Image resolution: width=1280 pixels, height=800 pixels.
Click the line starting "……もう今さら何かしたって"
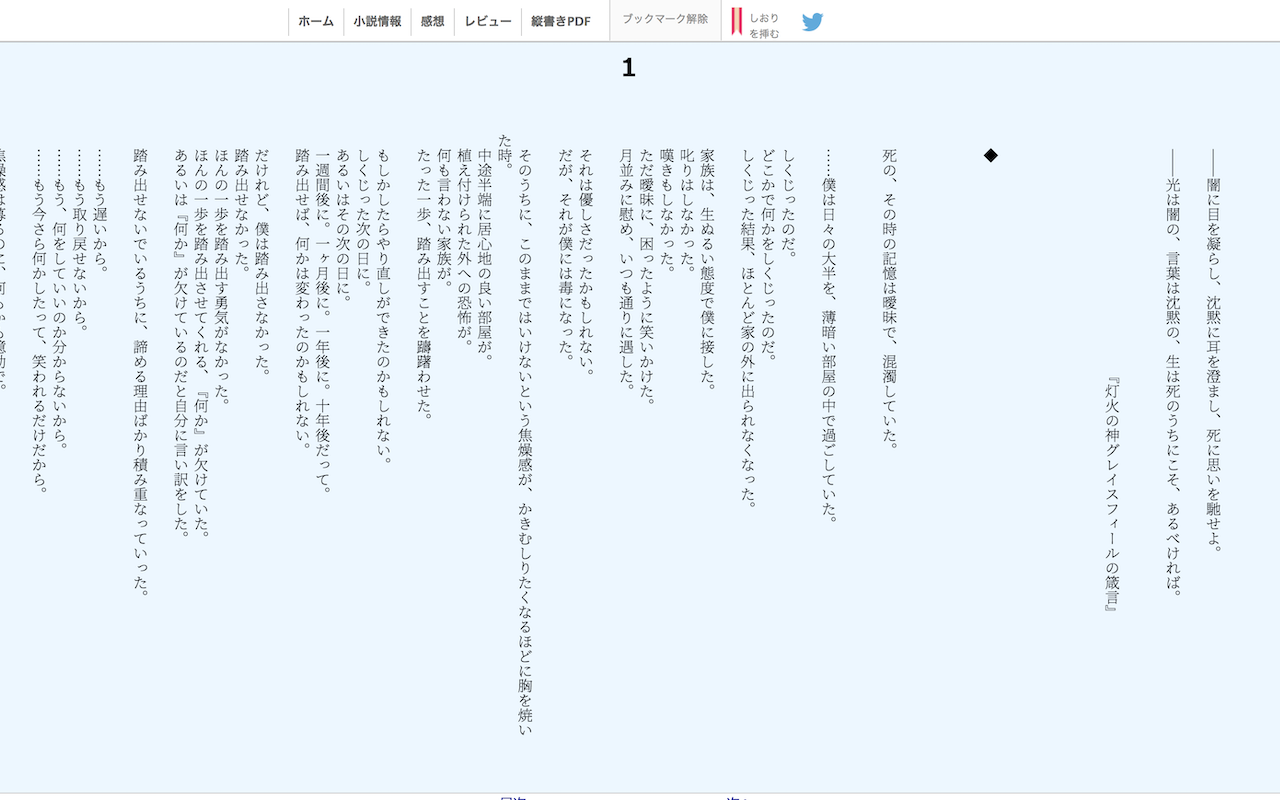[40, 321]
